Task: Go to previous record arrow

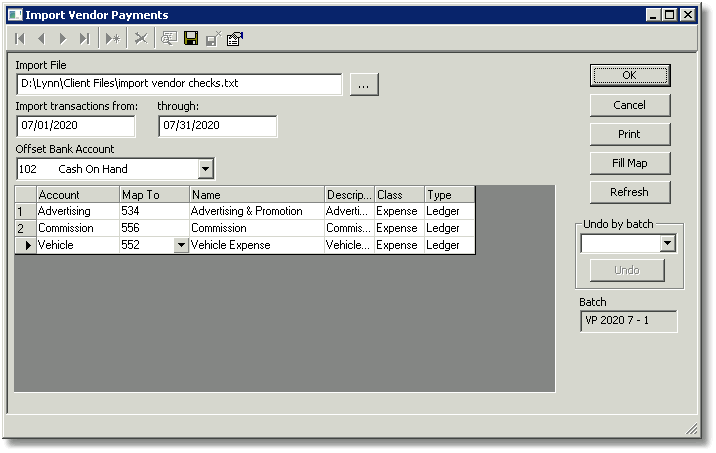Action: click(x=42, y=39)
